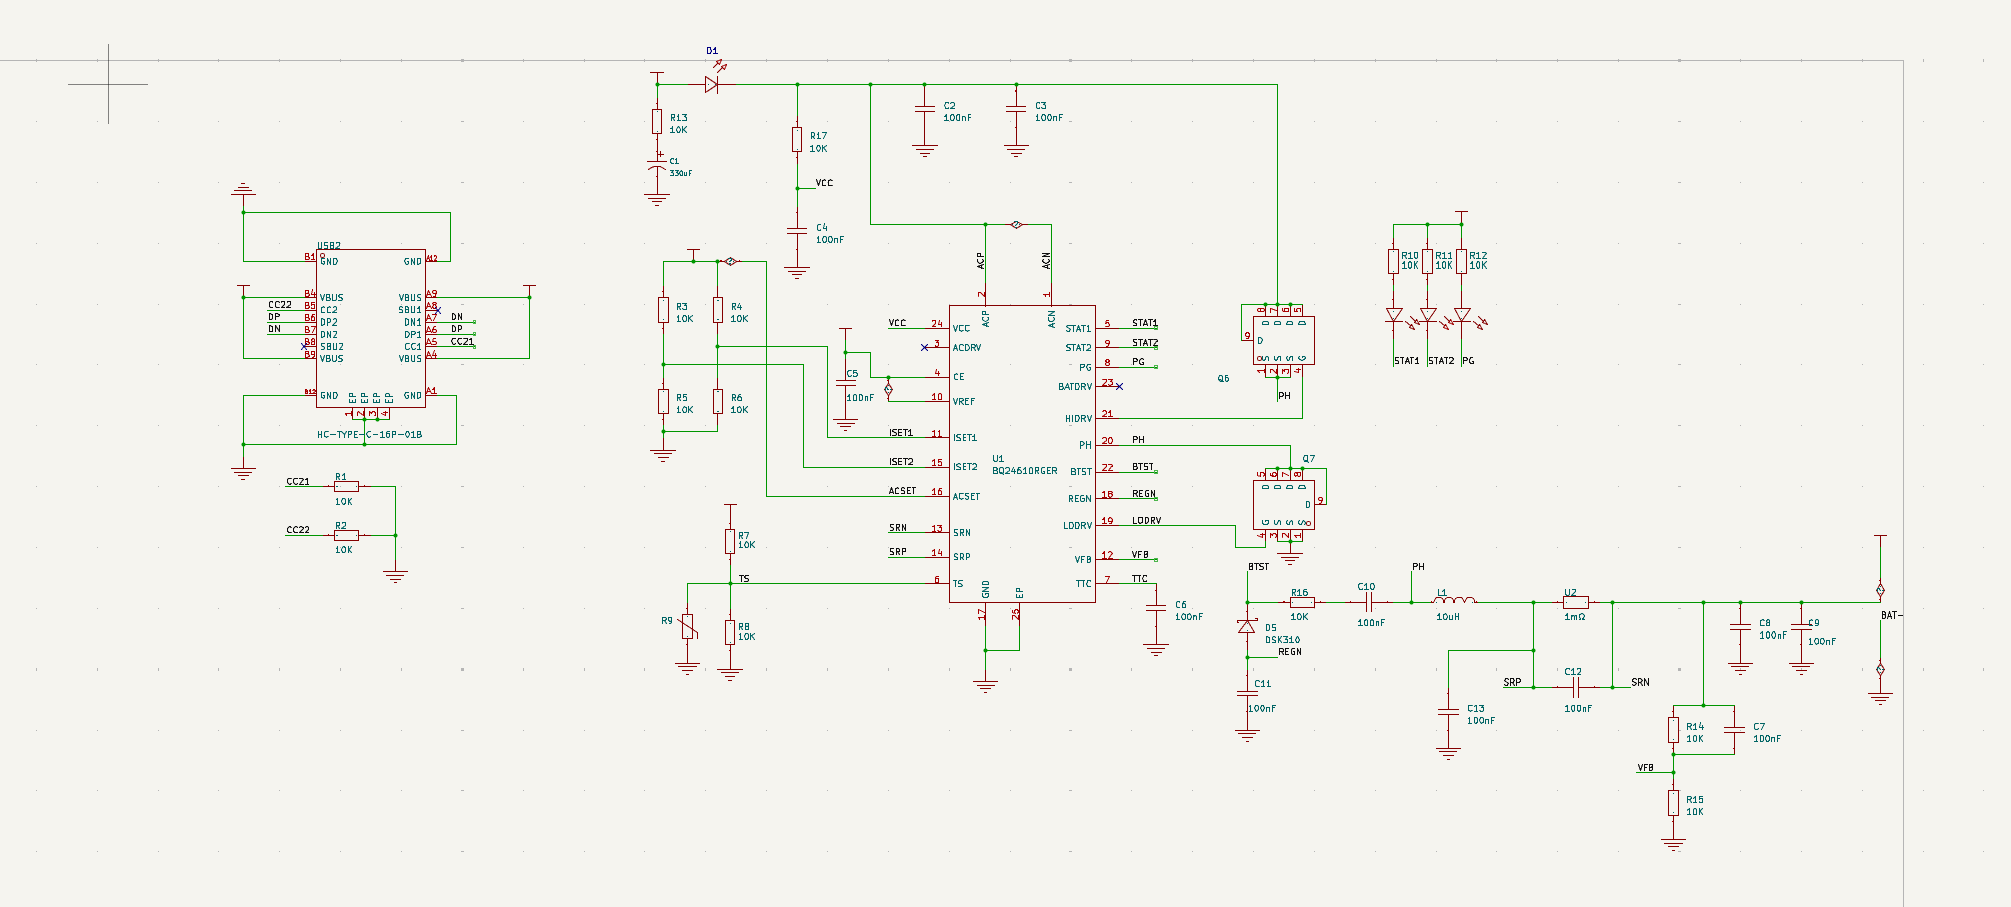Viewport: 2011px width, 907px height.
Task: Select the U2 1mΩ sense resistor
Action: pyautogui.click(x=1575, y=602)
